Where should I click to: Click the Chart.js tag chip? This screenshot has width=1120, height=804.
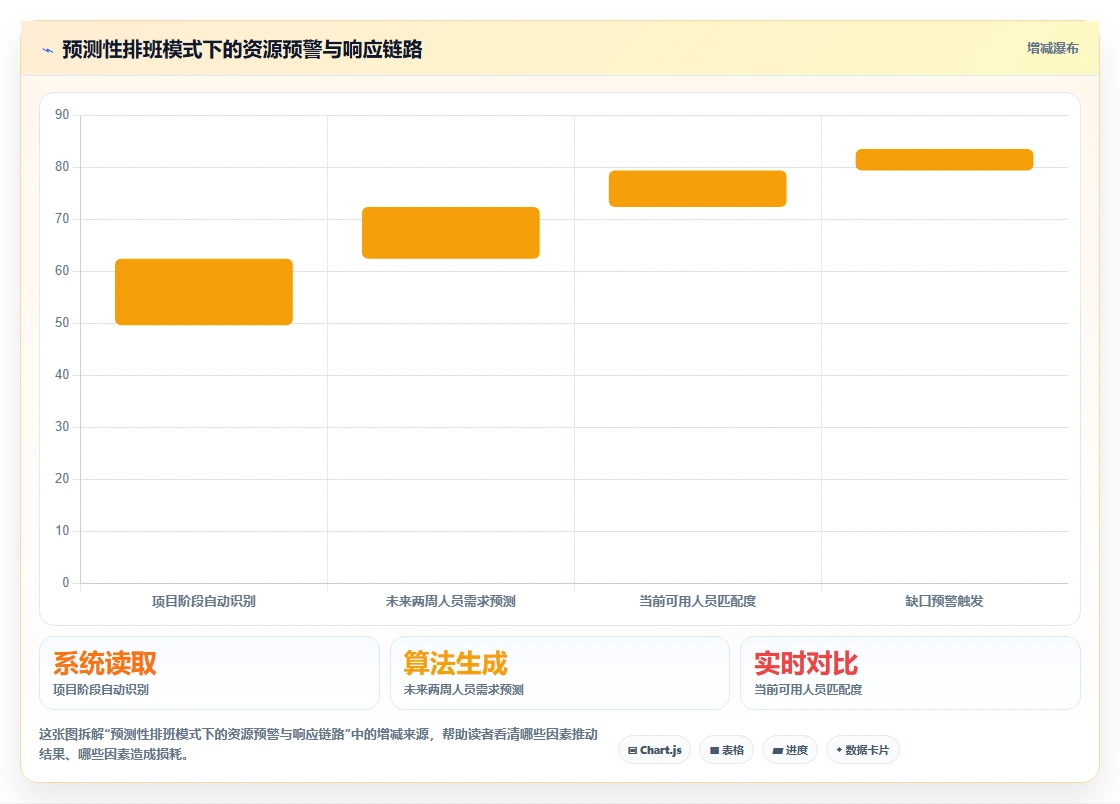click(x=654, y=750)
